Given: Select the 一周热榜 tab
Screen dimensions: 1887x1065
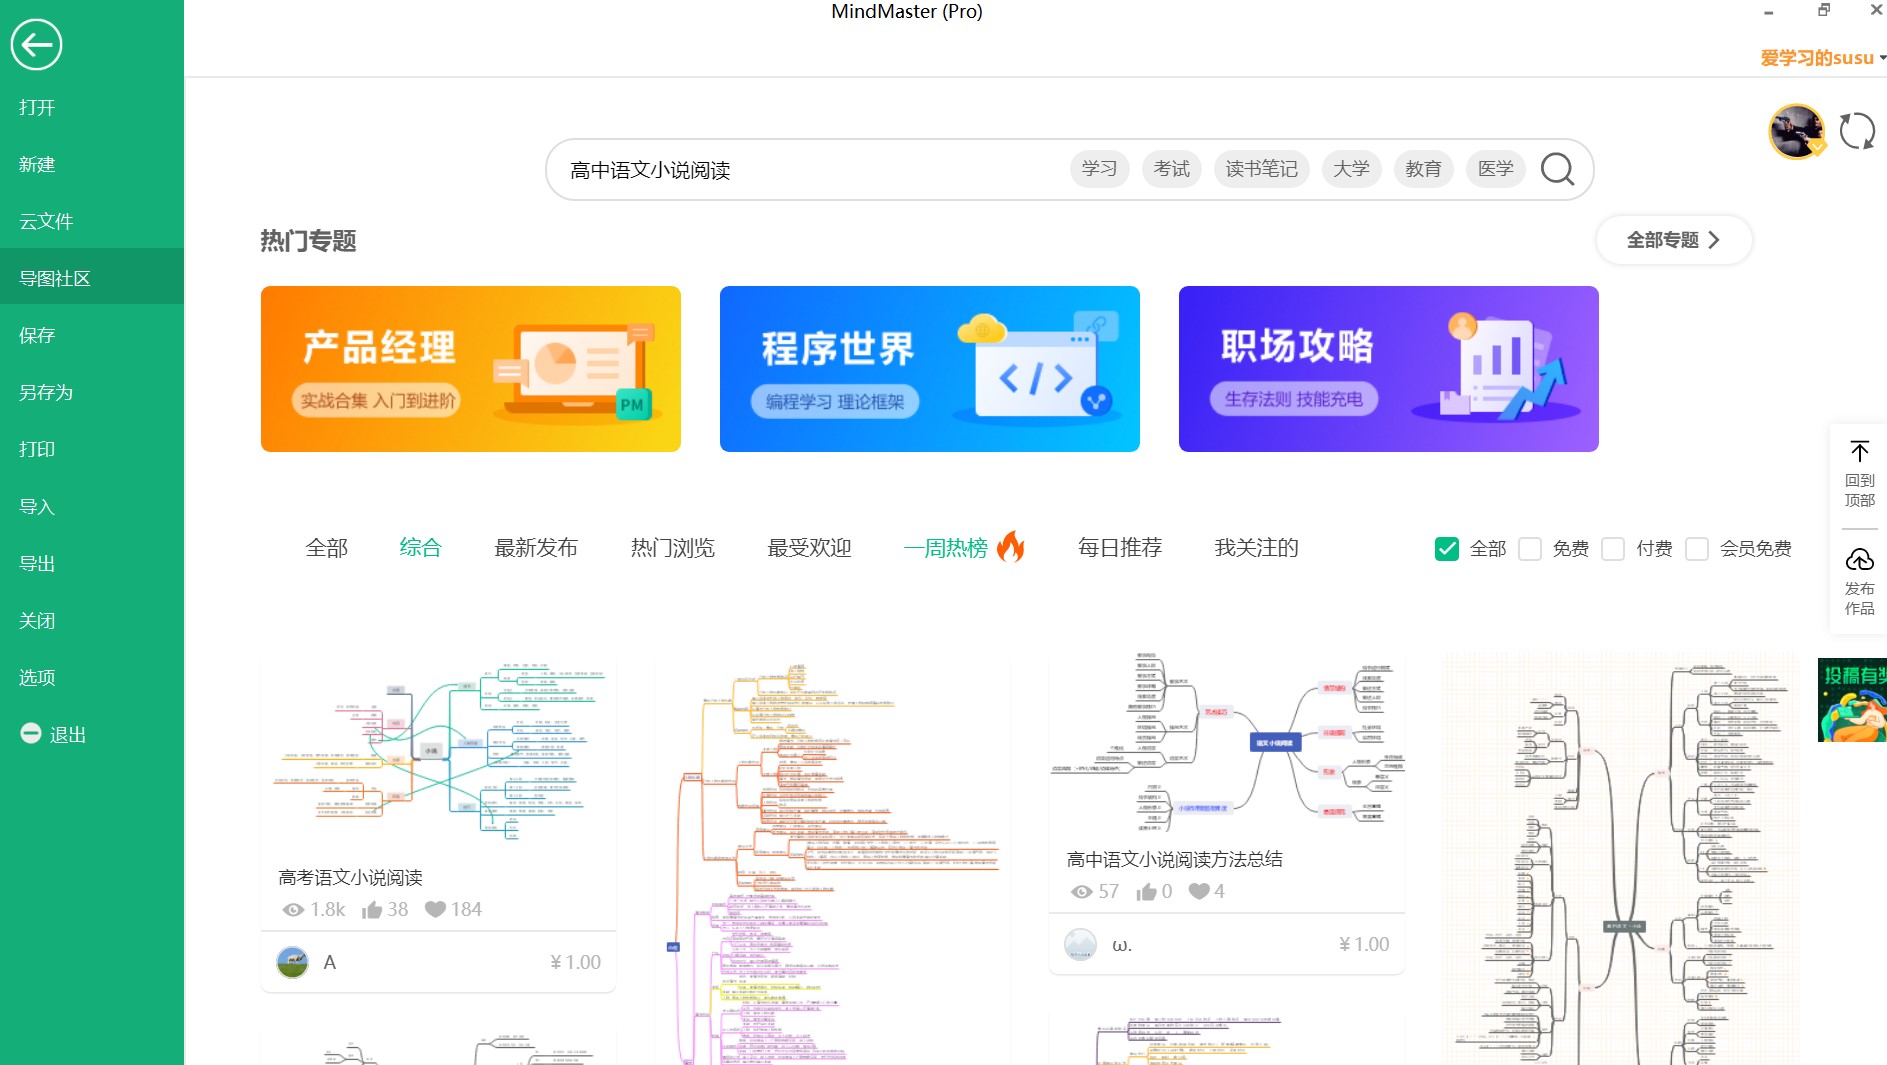Looking at the screenshot, I should pyautogui.click(x=945, y=548).
